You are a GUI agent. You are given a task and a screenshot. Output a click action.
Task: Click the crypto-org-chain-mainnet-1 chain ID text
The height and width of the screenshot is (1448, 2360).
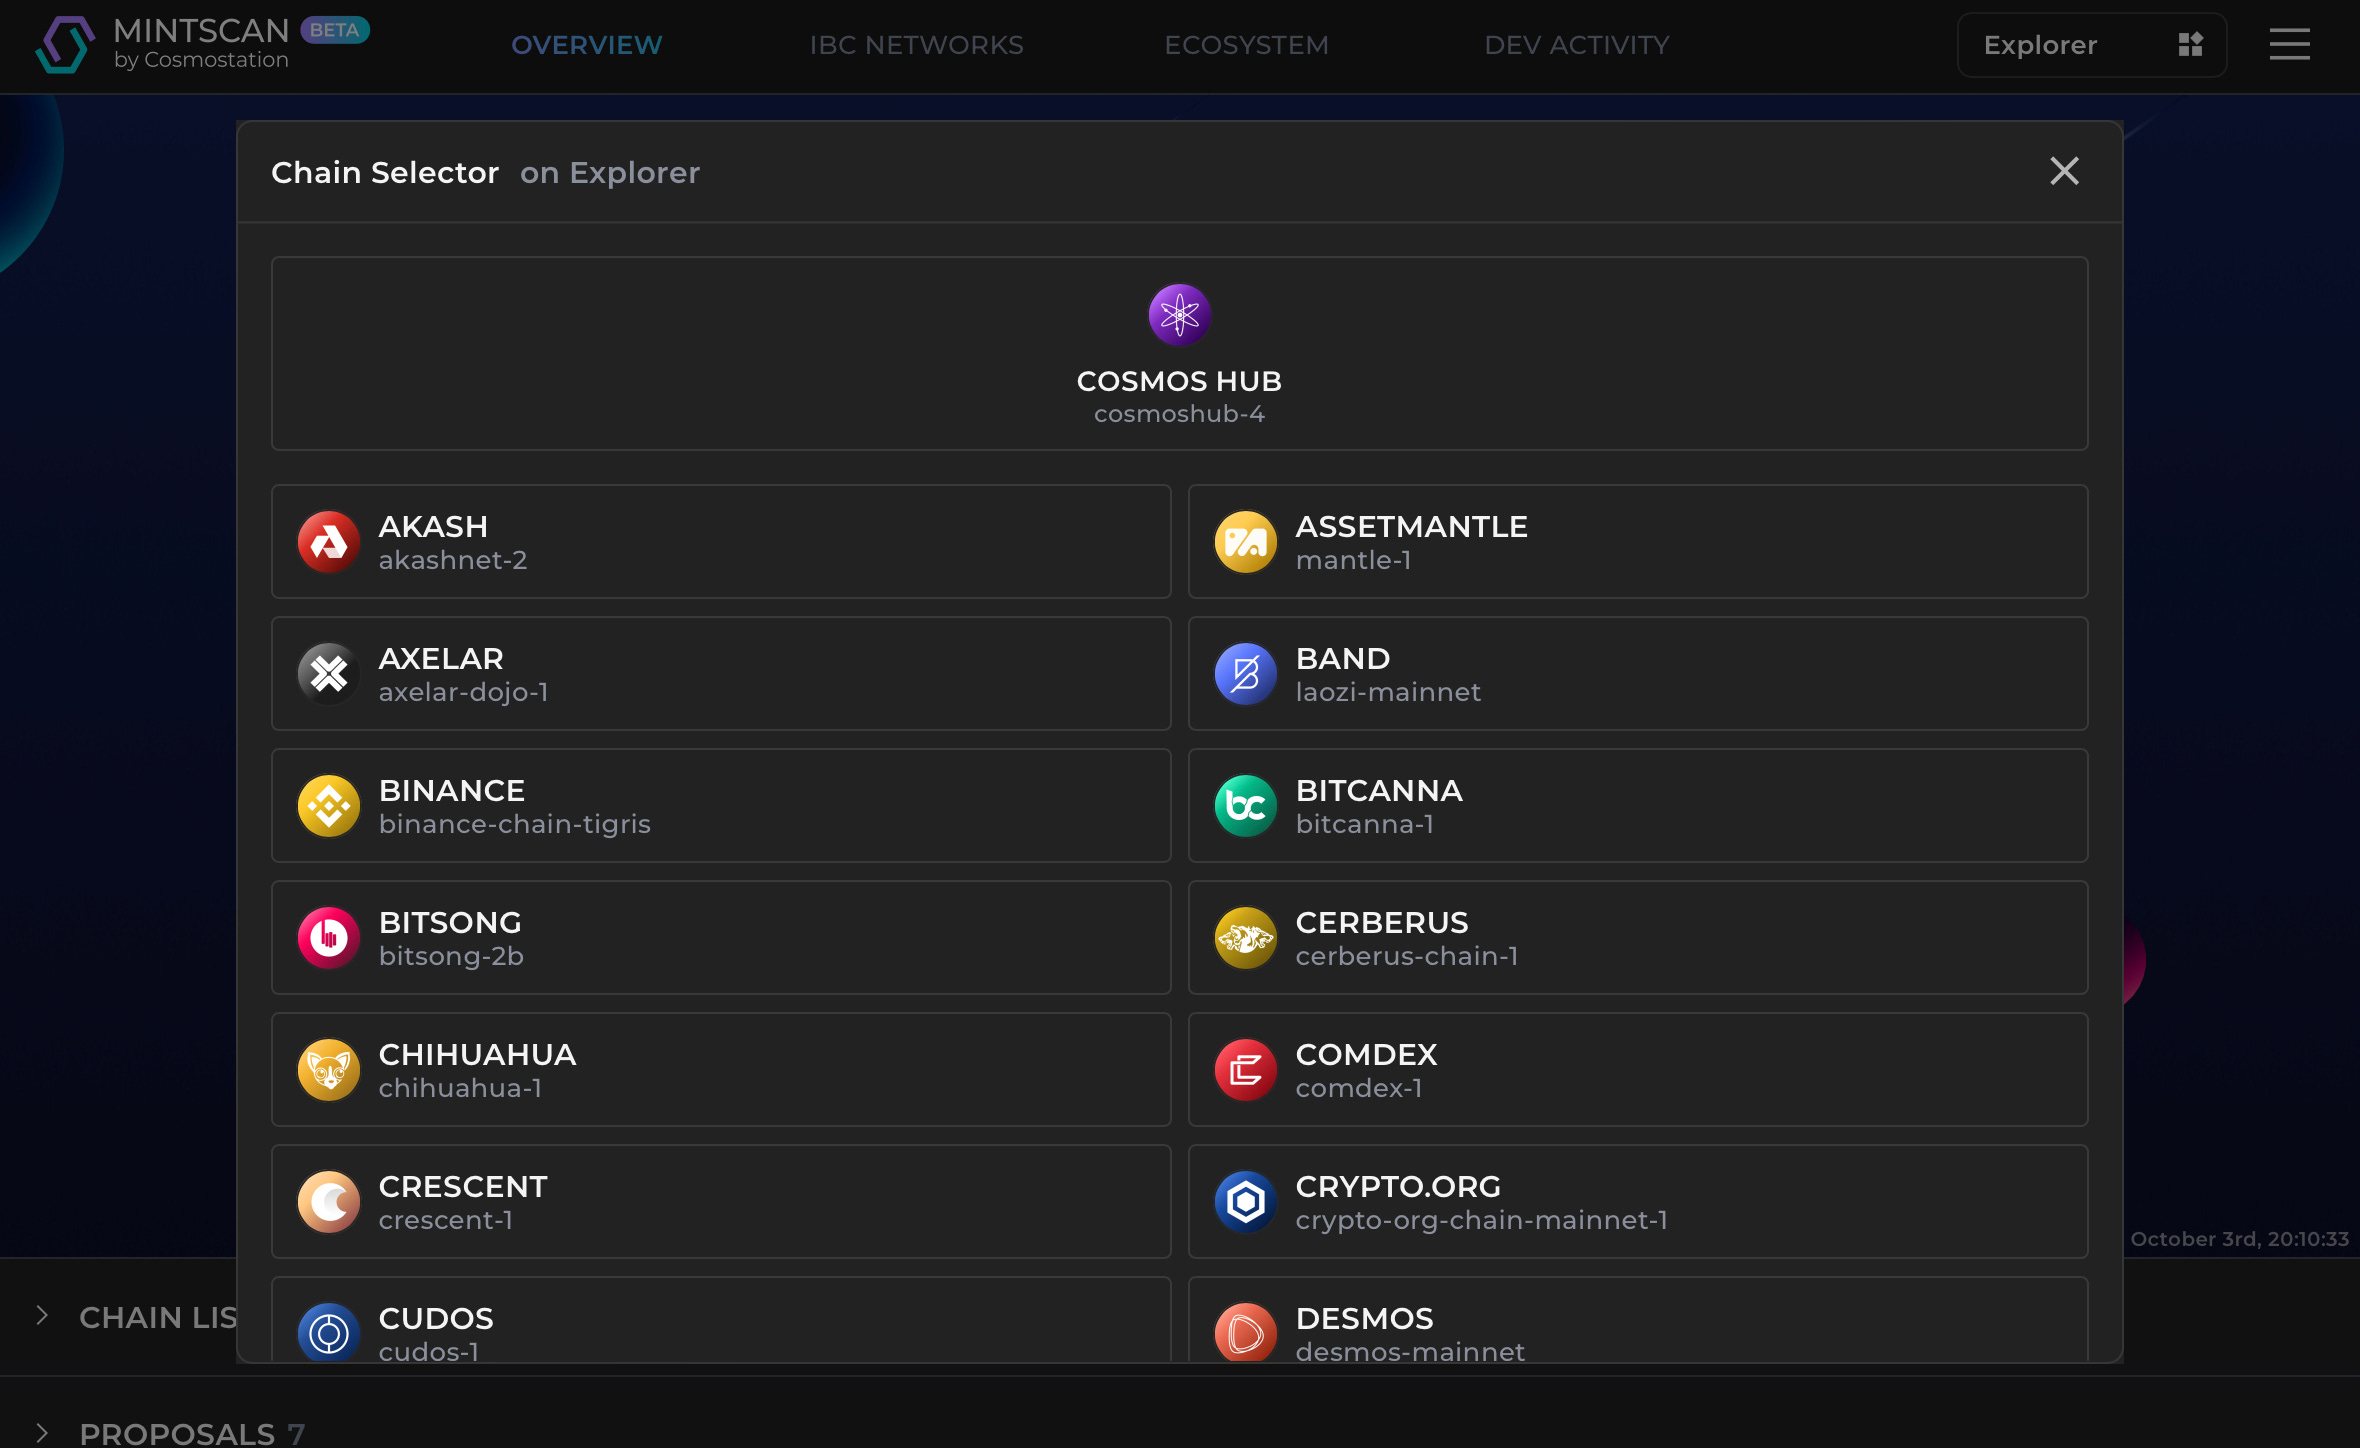[1481, 1220]
